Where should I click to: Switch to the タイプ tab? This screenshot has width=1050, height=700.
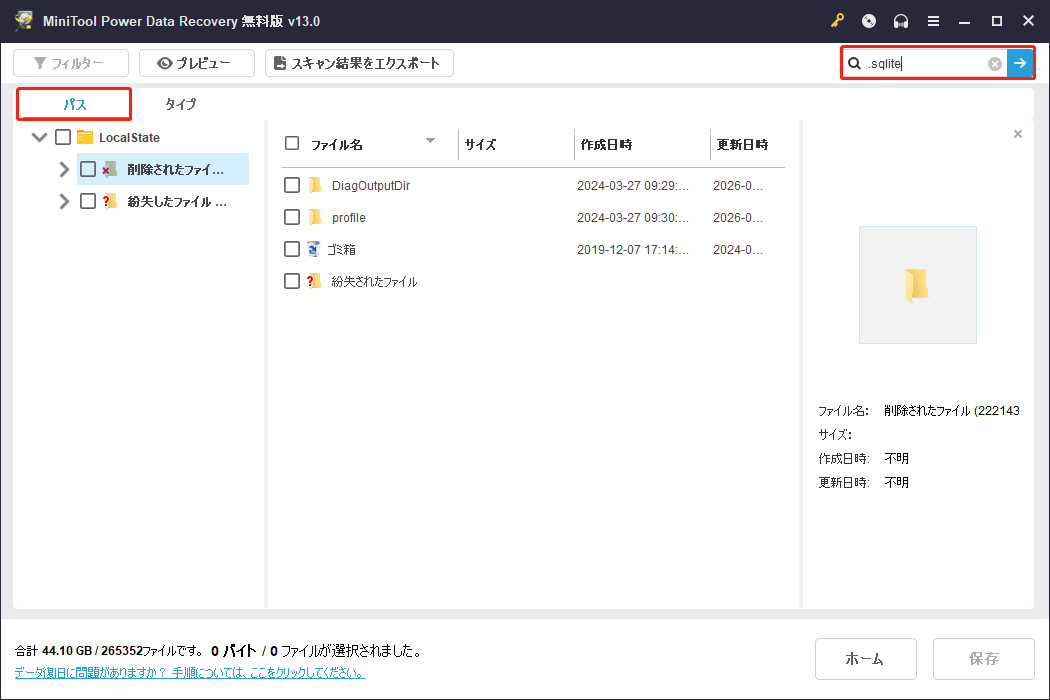pos(181,104)
